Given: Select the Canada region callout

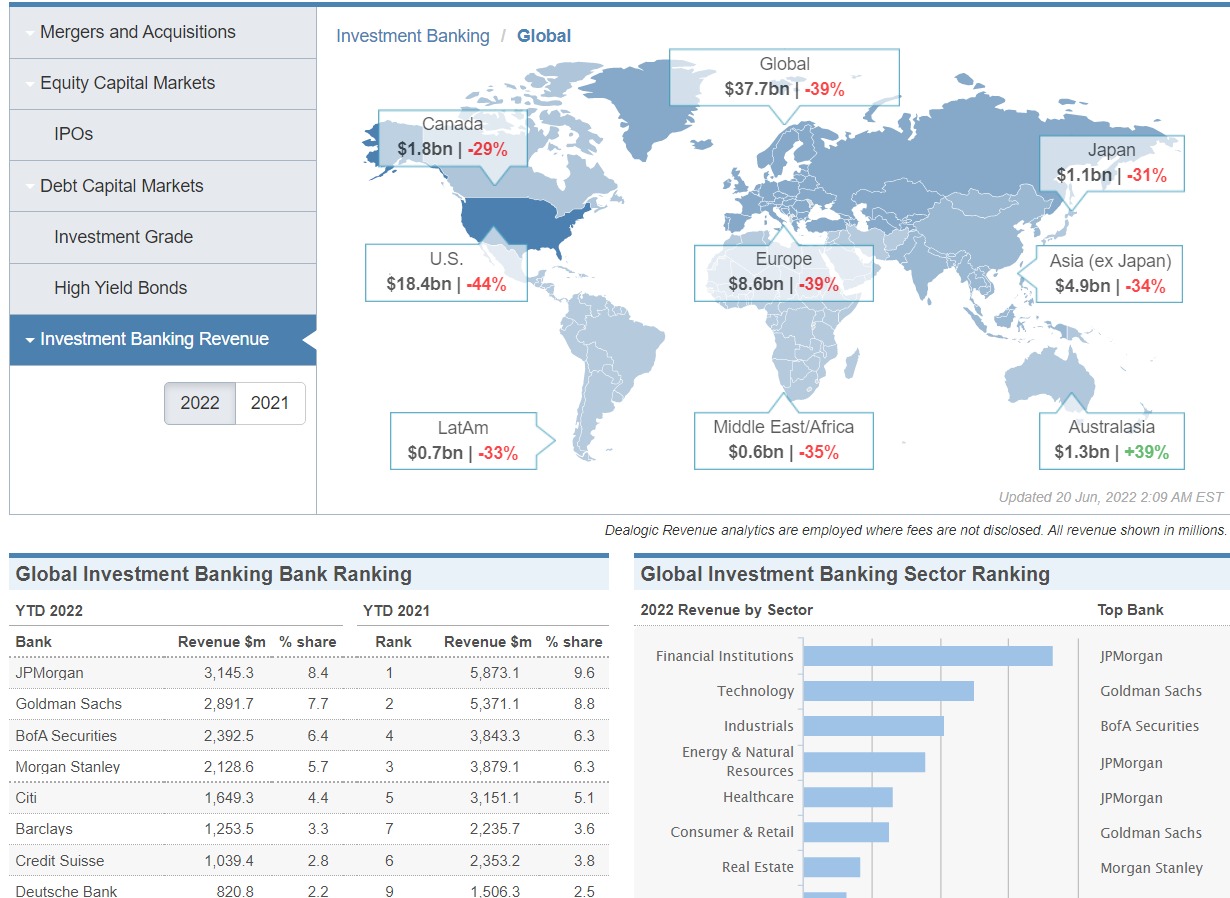Looking at the screenshot, I should [x=452, y=137].
